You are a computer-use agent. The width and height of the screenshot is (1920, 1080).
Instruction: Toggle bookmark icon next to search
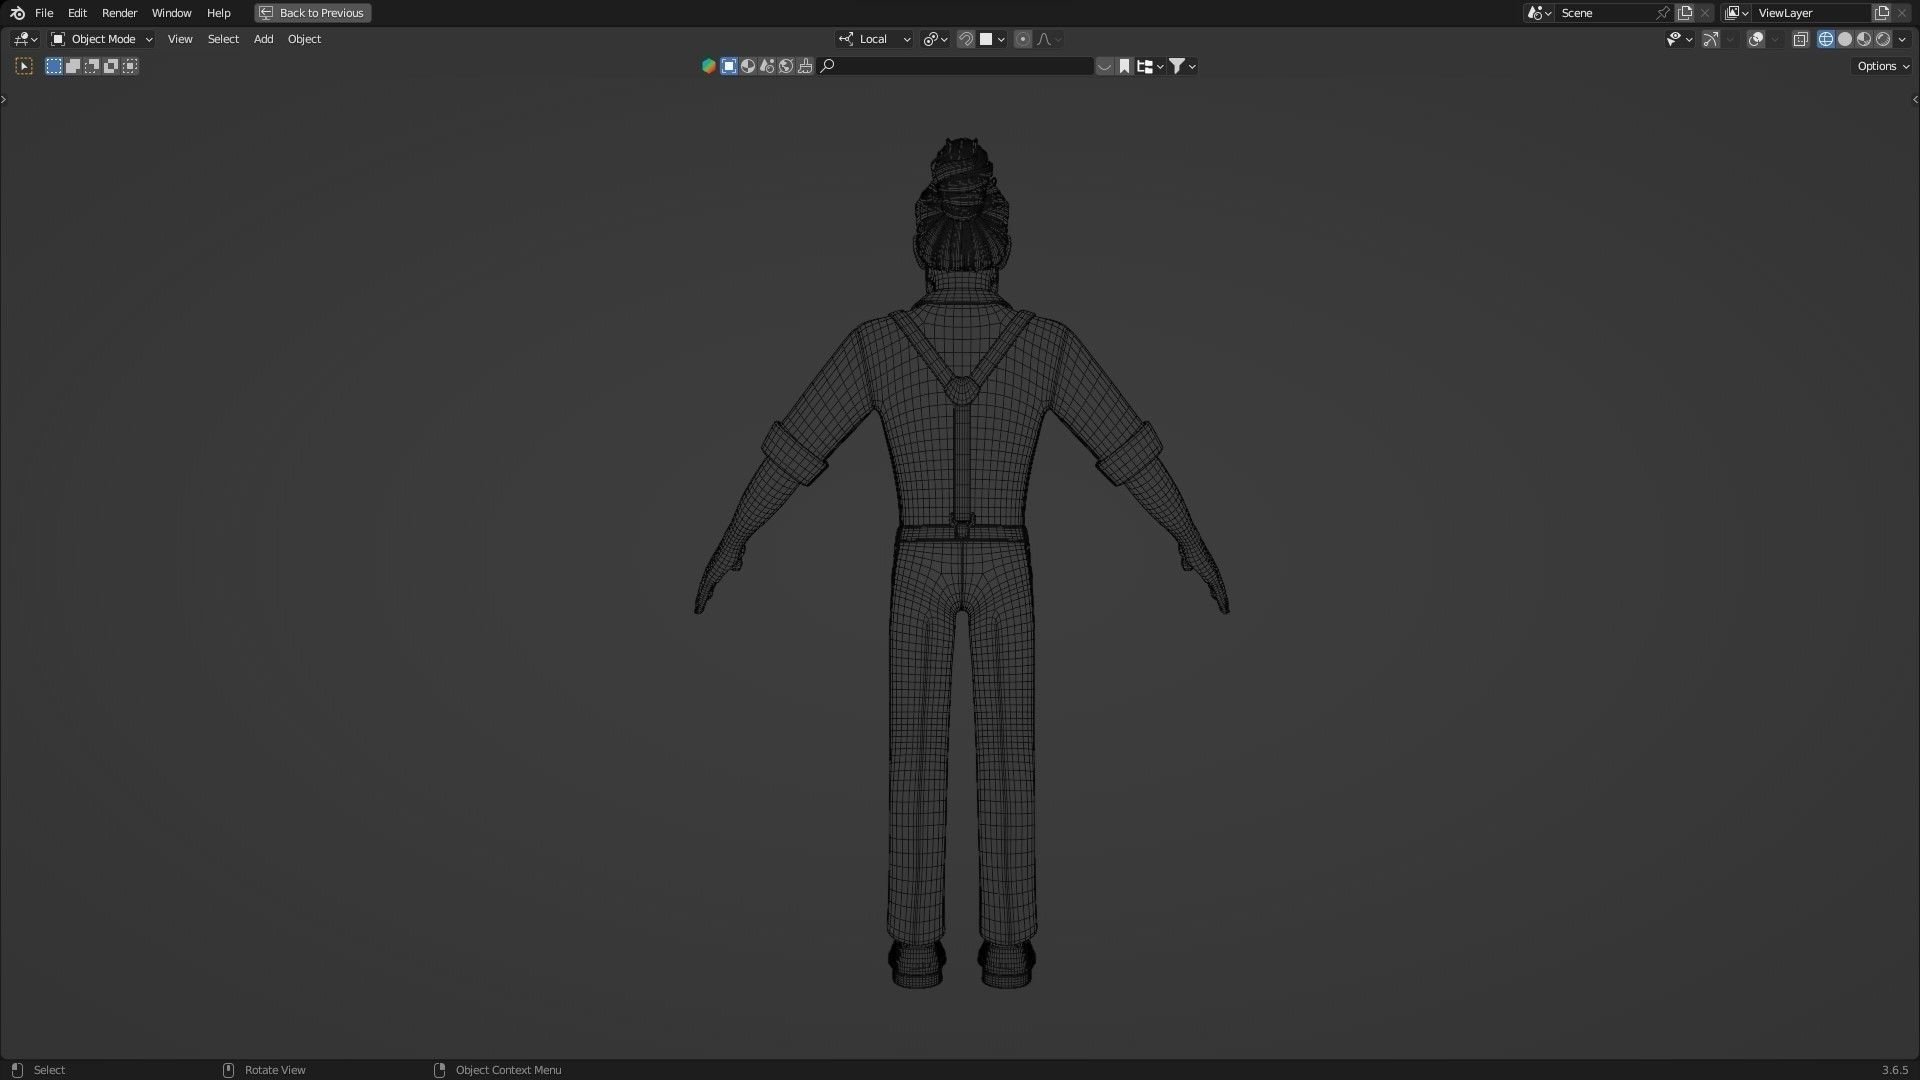click(1124, 66)
